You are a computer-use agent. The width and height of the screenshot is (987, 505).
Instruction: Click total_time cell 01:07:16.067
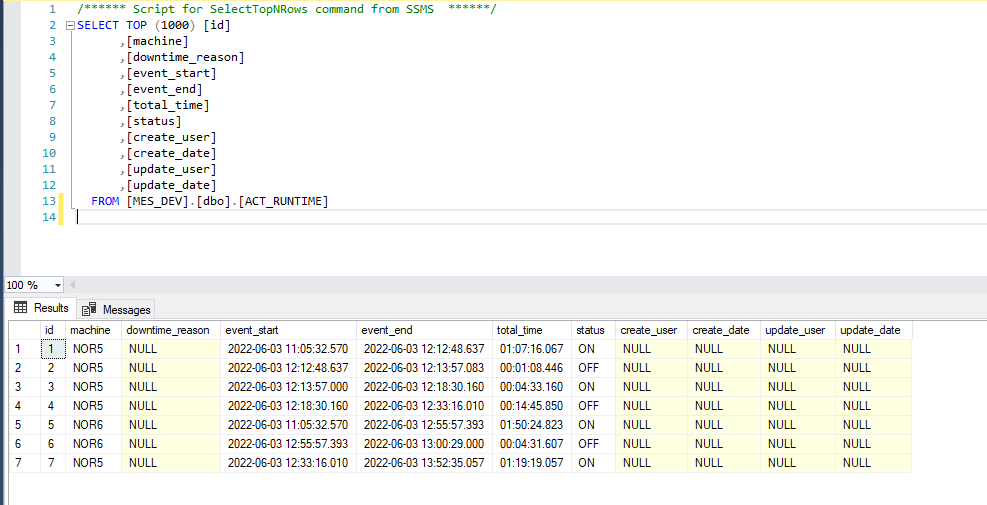[532, 349]
